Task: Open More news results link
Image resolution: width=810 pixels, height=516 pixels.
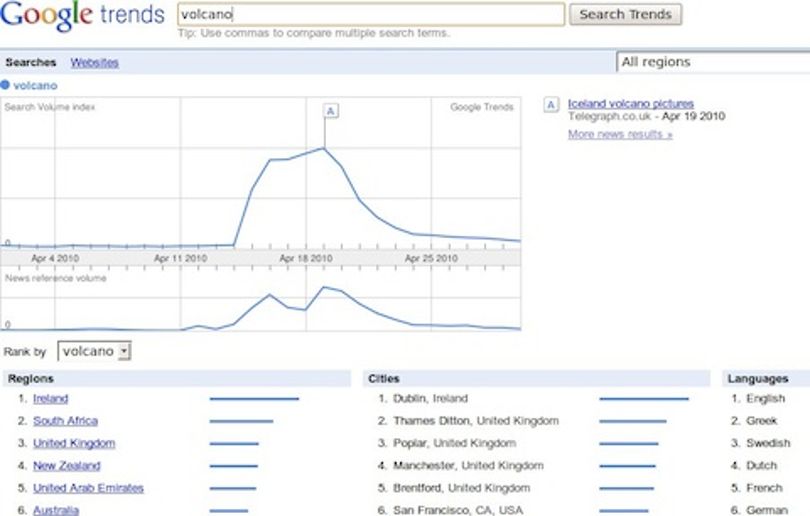Action: (x=620, y=134)
